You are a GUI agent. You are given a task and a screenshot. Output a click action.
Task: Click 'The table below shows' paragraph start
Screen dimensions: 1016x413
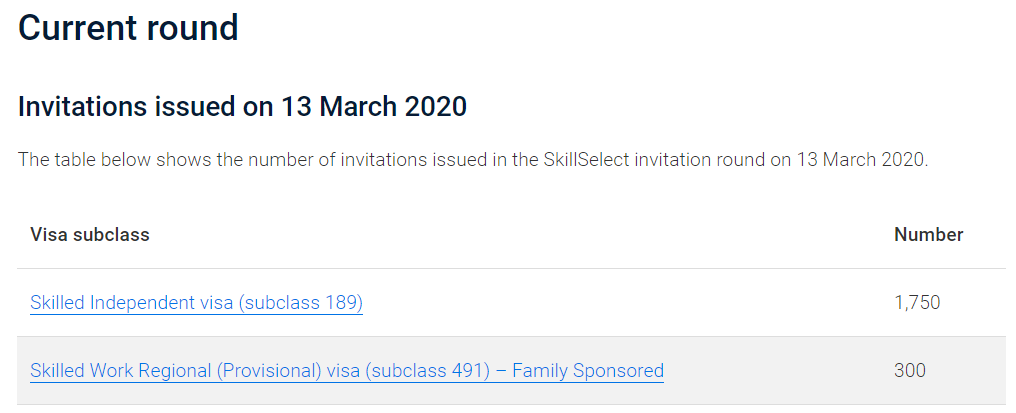[115, 160]
